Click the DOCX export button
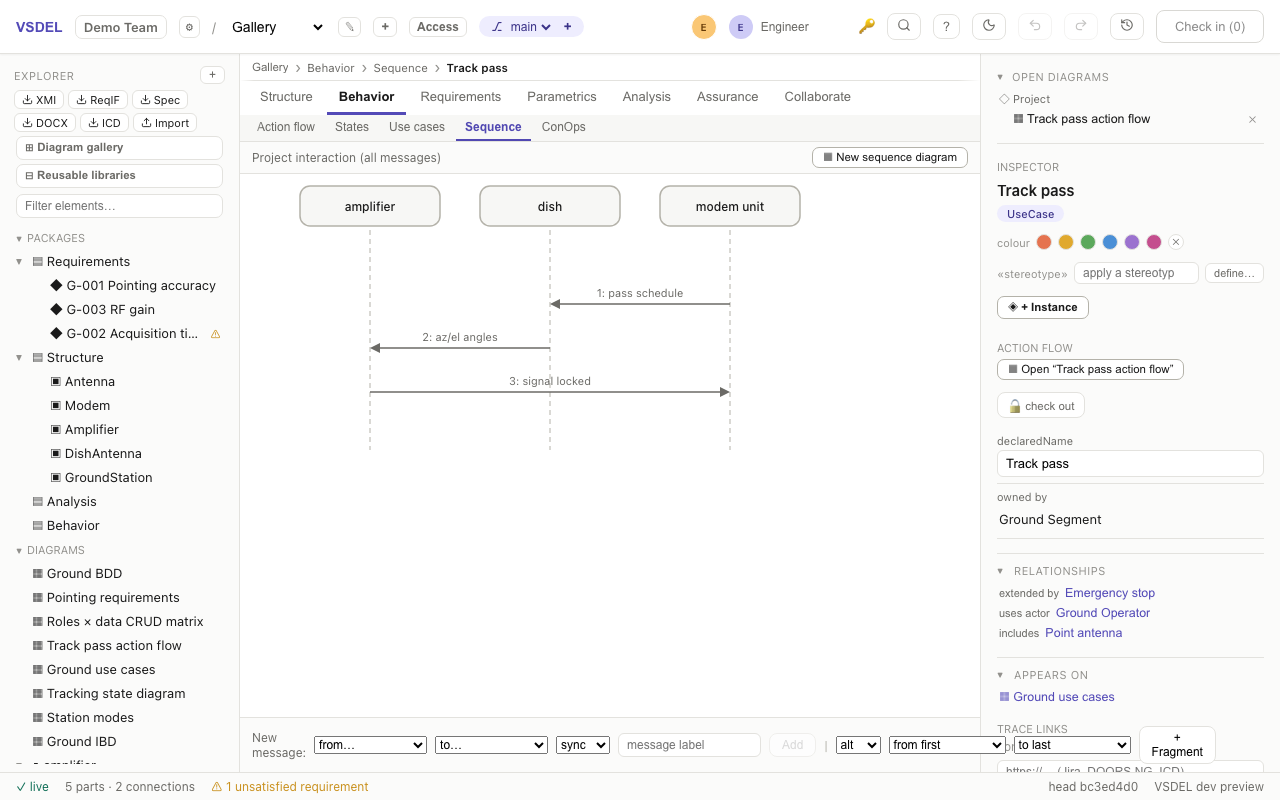This screenshot has height=800, width=1280. click(45, 123)
